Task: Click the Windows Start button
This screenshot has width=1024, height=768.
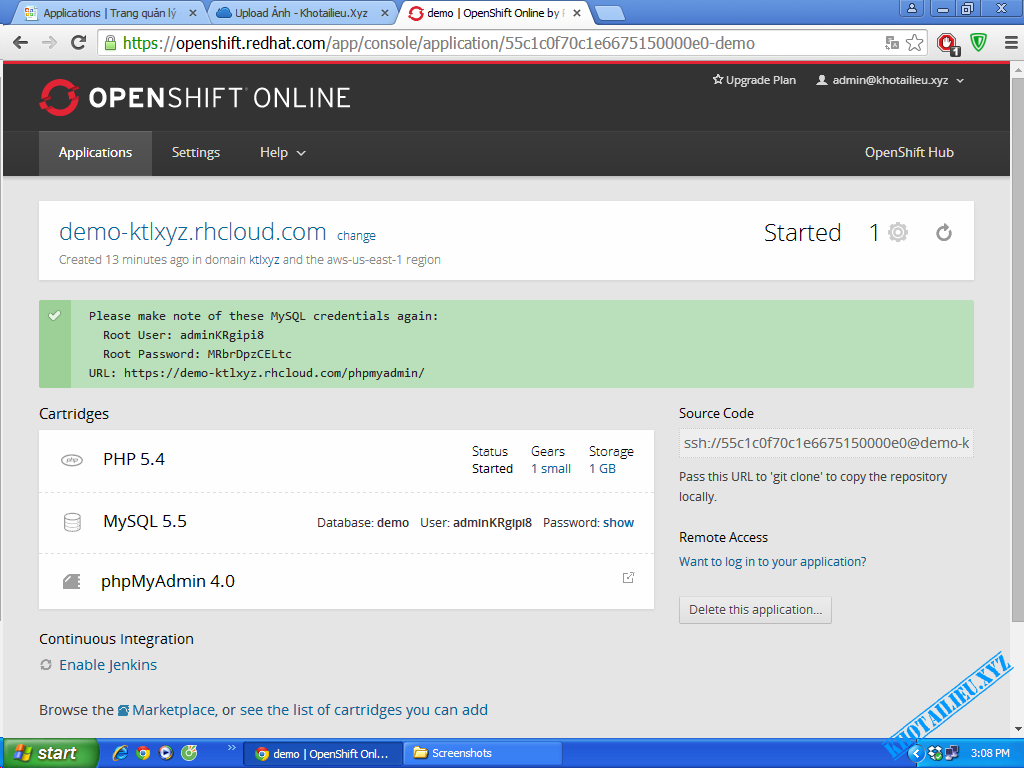Action: [x=48, y=753]
